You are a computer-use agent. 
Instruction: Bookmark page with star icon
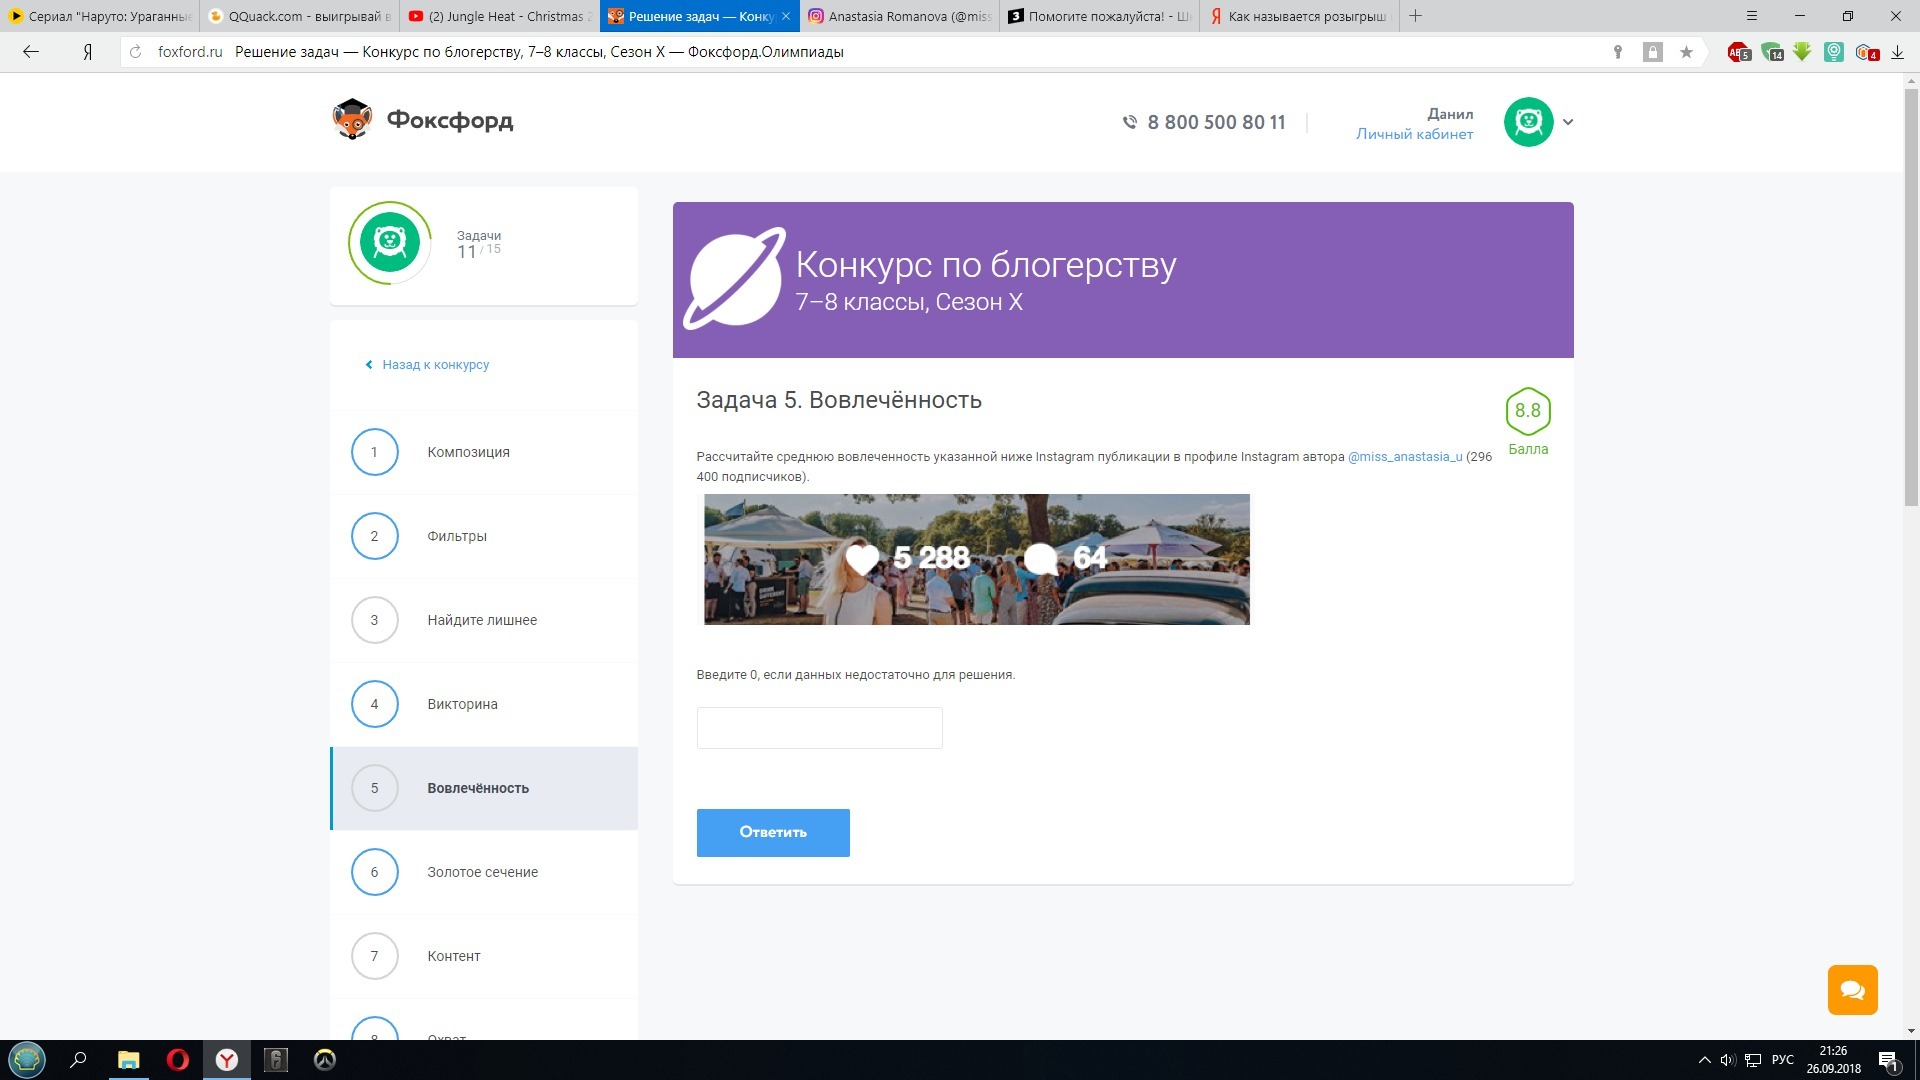tap(1686, 52)
